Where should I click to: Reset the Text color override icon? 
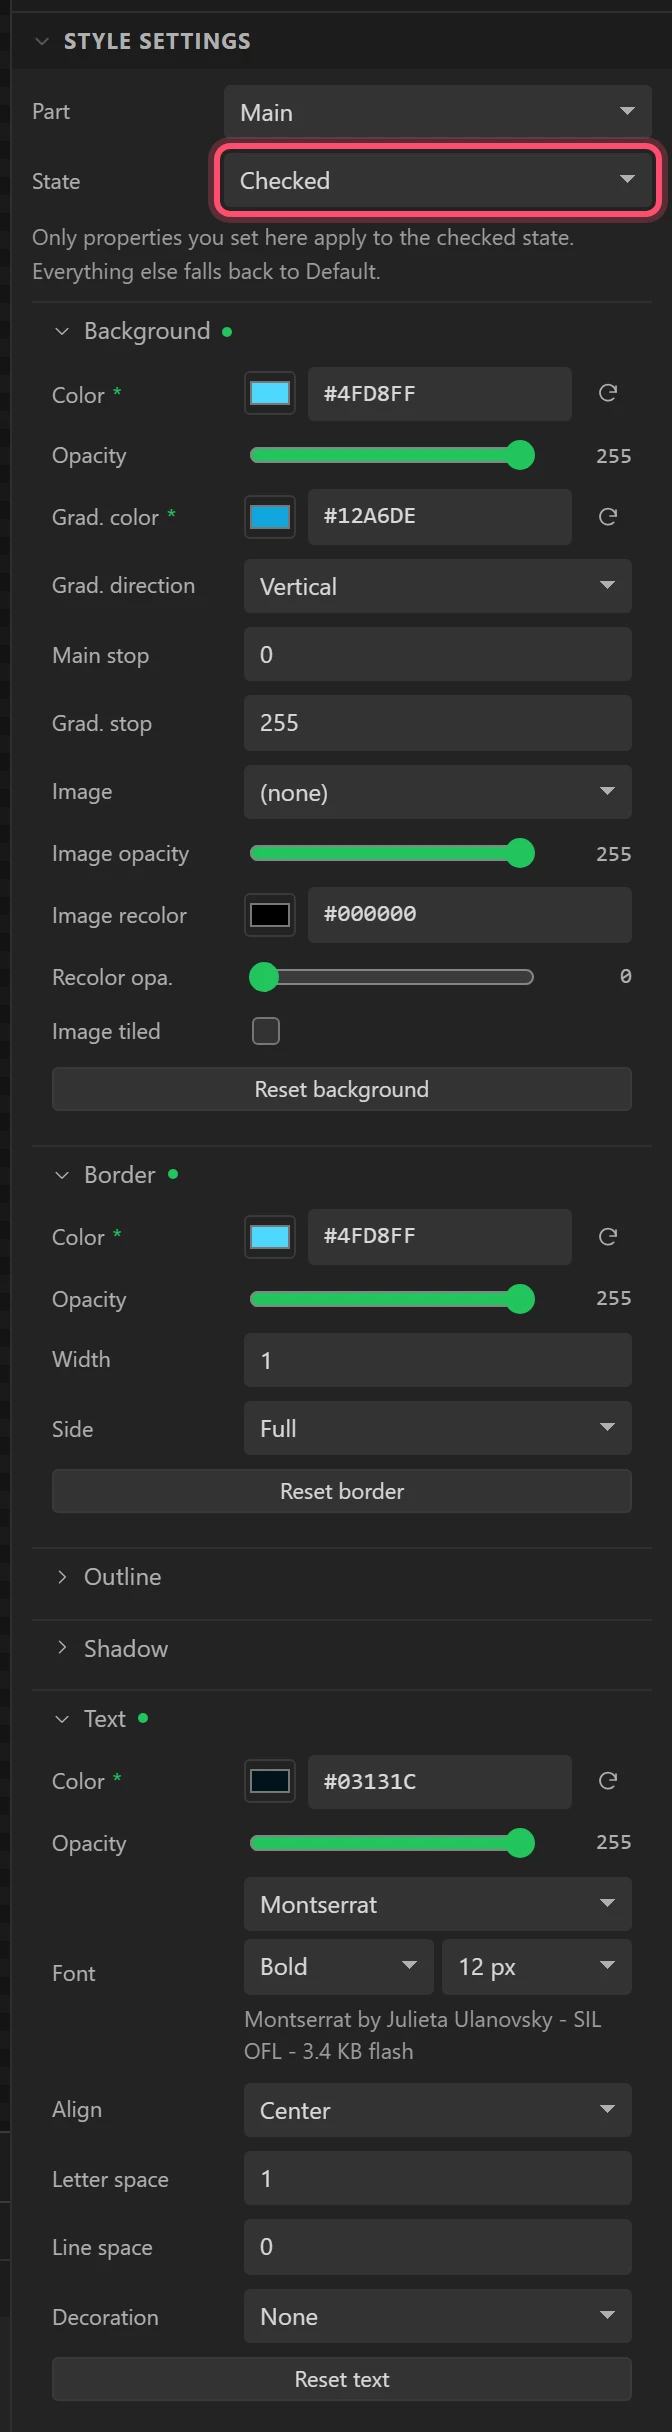[607, 1781]
